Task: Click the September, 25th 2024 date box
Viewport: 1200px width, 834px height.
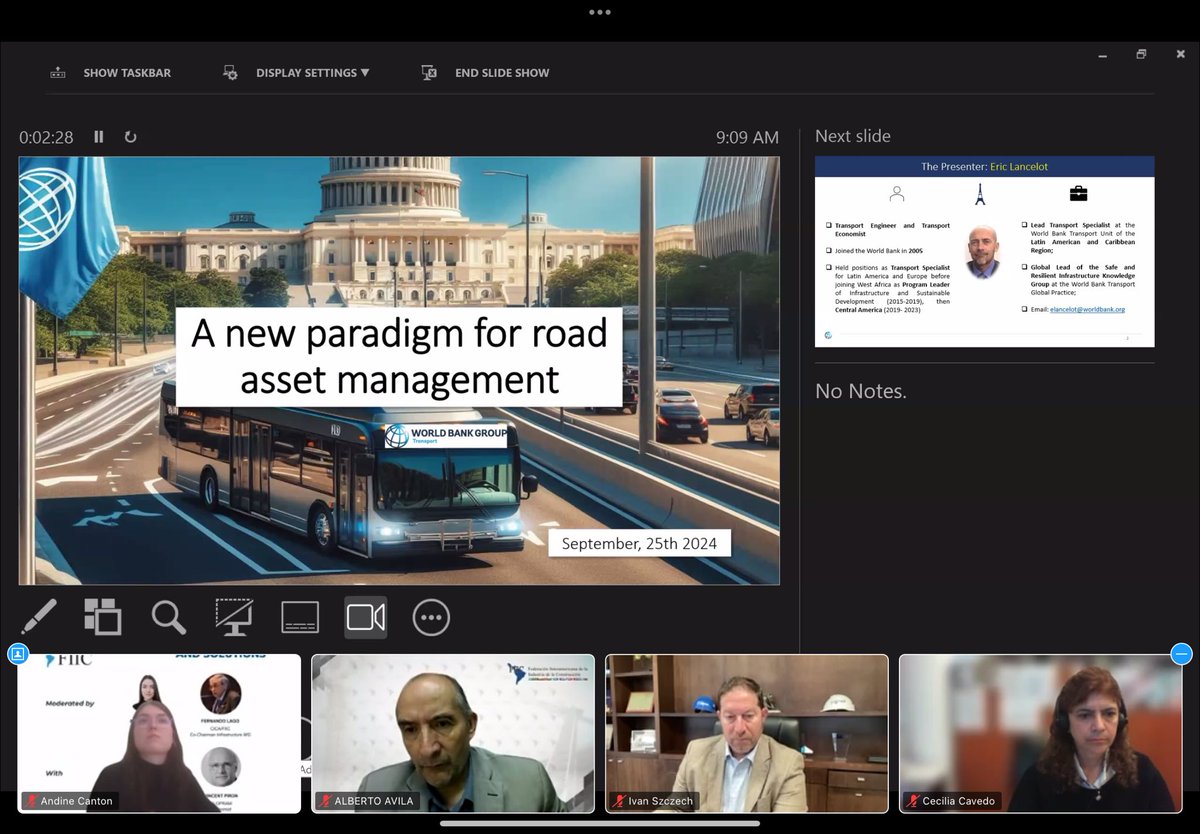Action: (x=640, y=544)
